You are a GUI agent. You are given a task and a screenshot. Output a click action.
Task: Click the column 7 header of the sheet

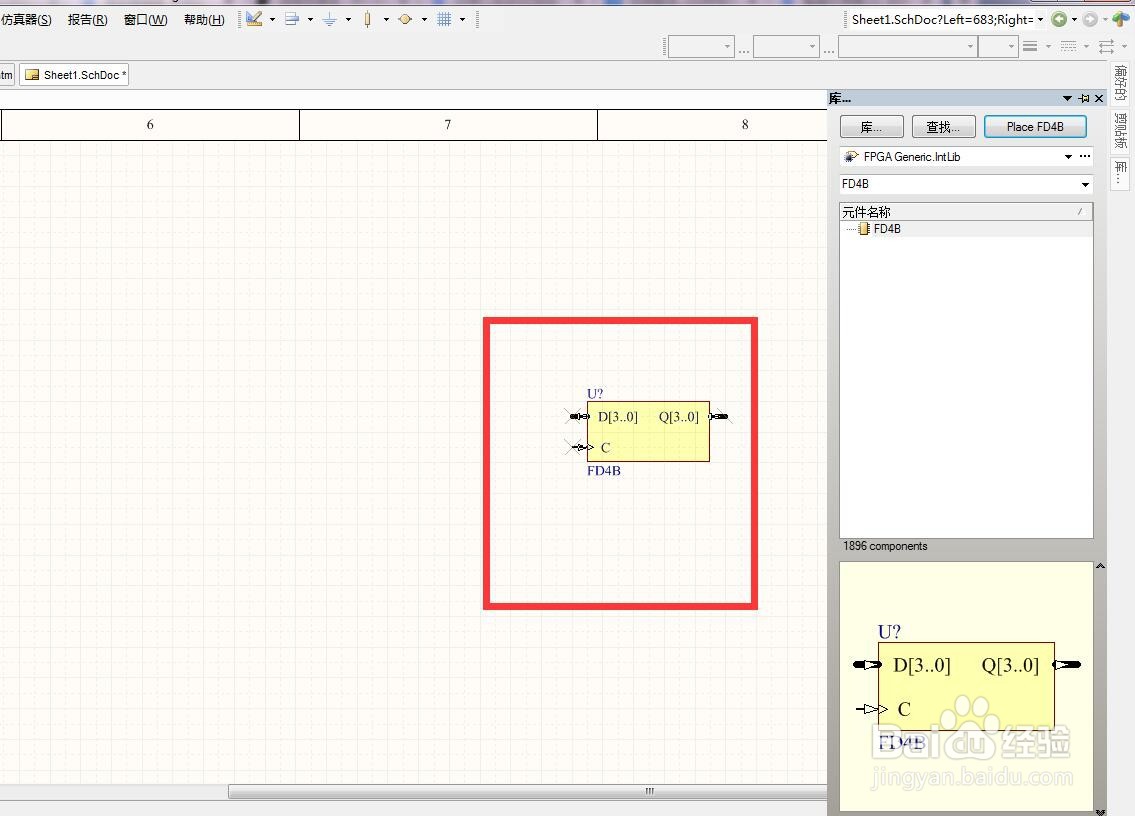tap(448, 125)
